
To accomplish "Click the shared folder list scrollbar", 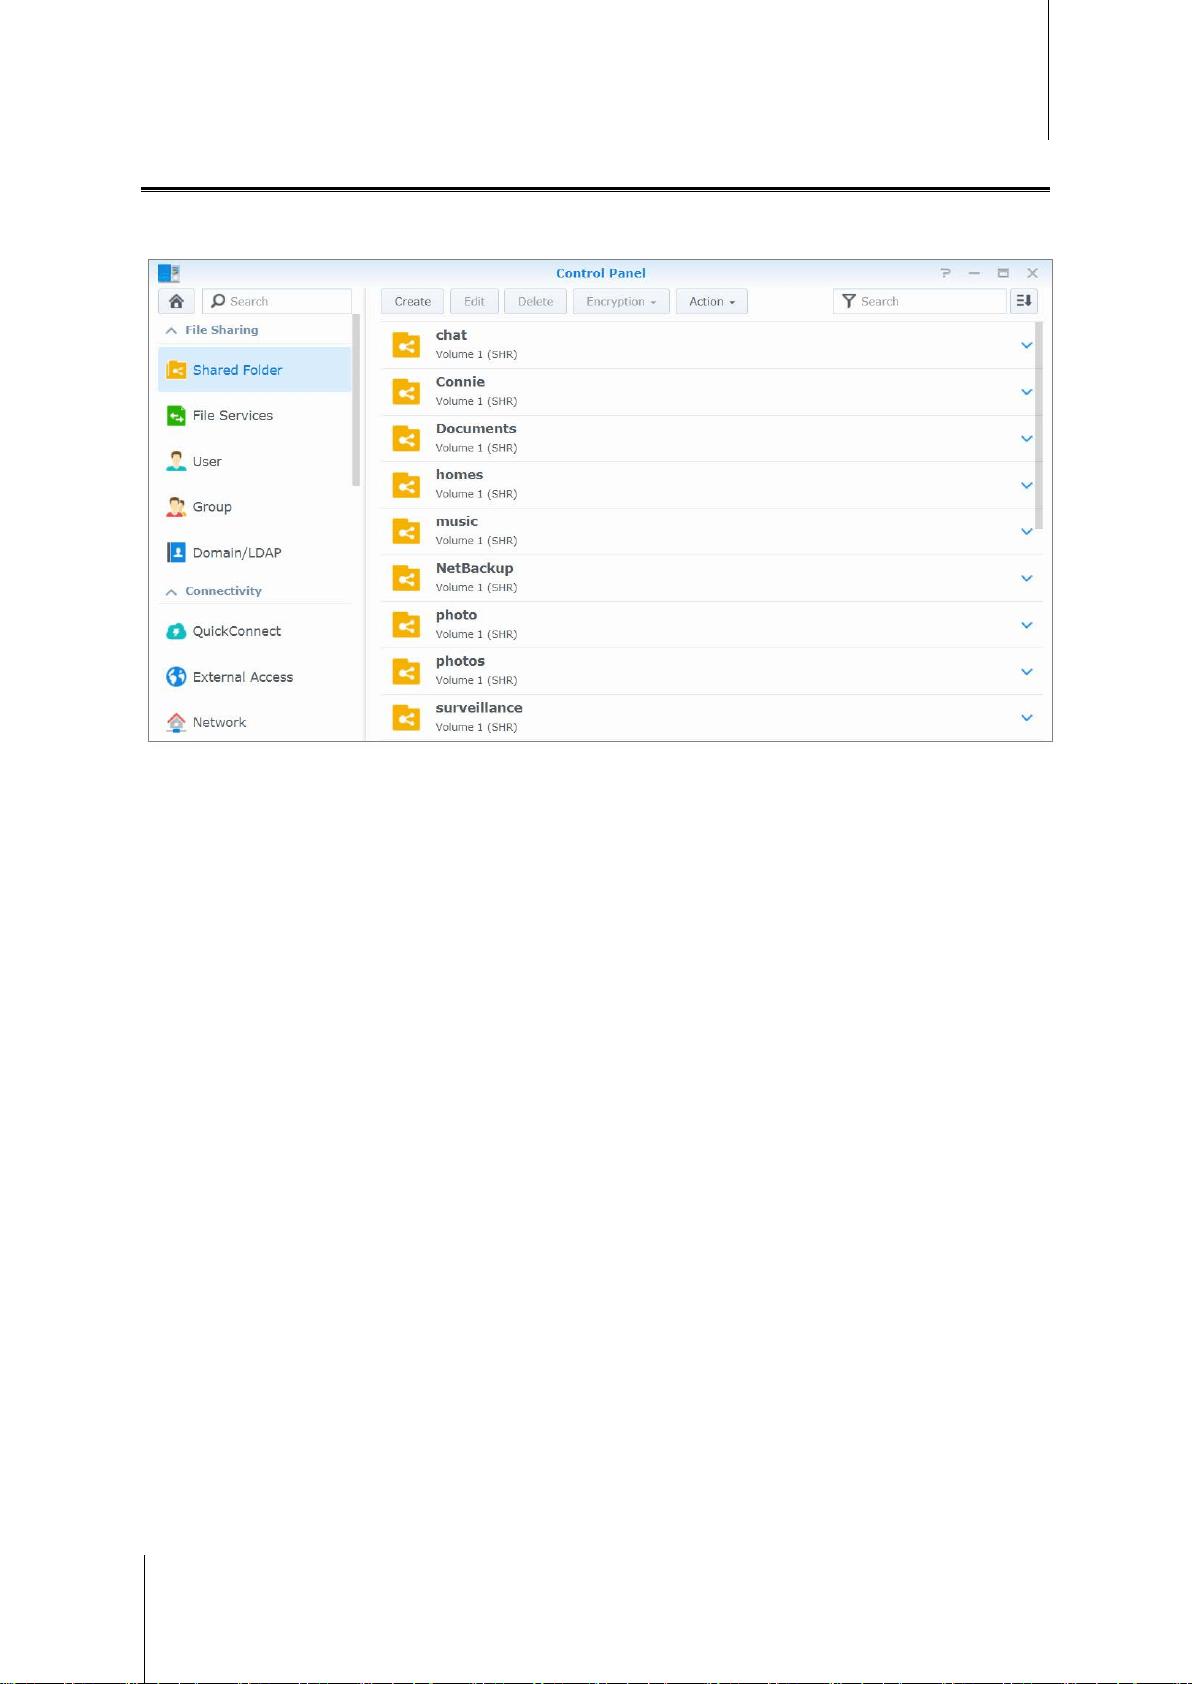I will click(1039, 425).
